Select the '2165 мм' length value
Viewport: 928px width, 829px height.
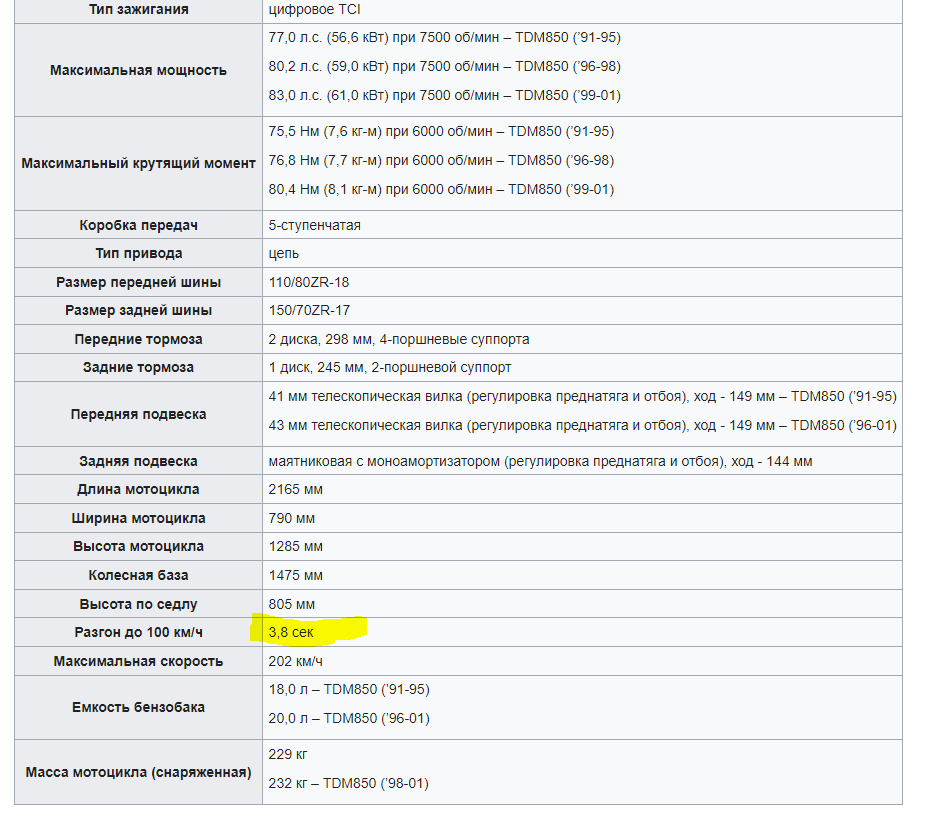click(295, 490)
